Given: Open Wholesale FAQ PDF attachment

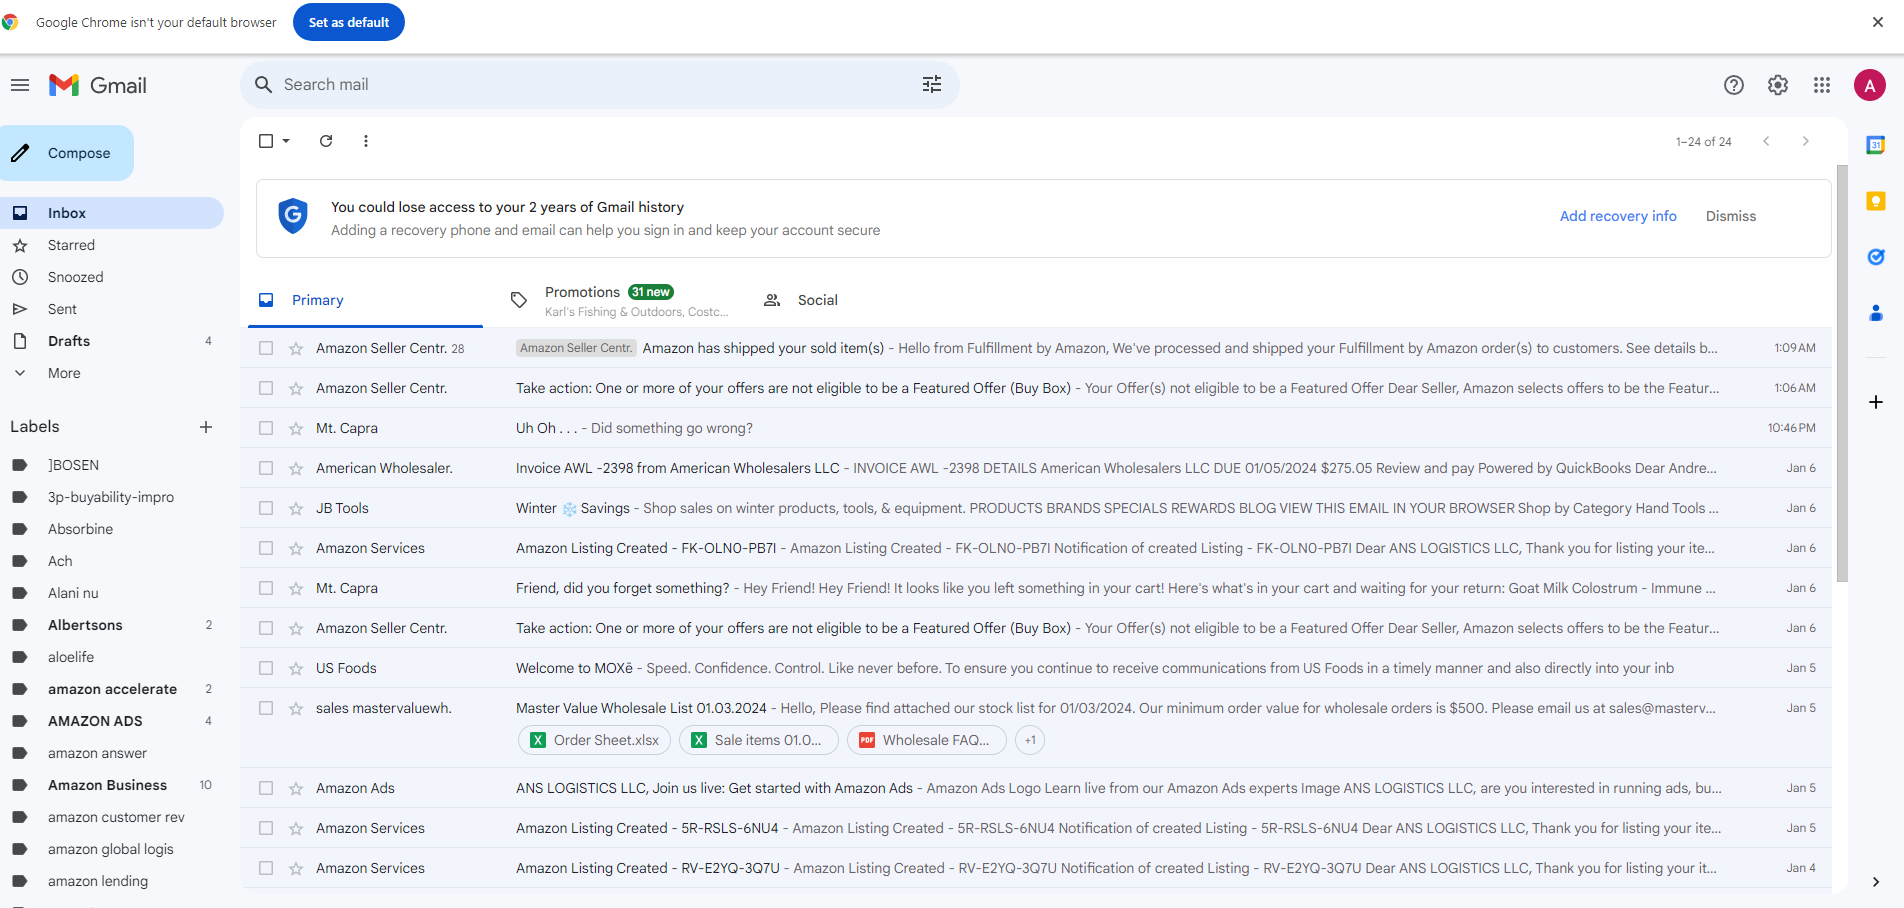Looking at the screenshot, I should (x=927, y=740).
